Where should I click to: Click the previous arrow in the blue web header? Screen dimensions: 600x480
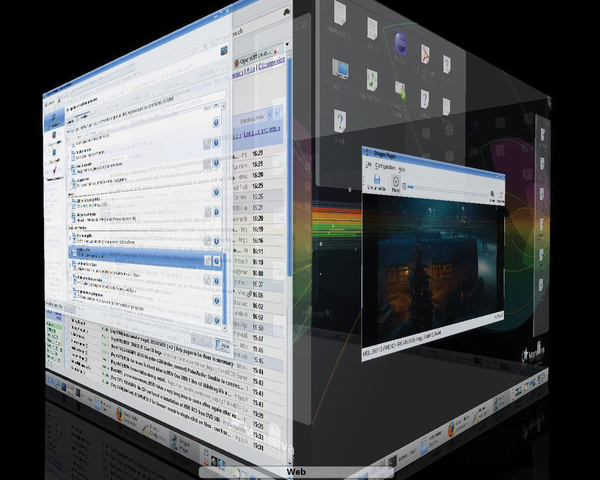(x=270, y=114)
